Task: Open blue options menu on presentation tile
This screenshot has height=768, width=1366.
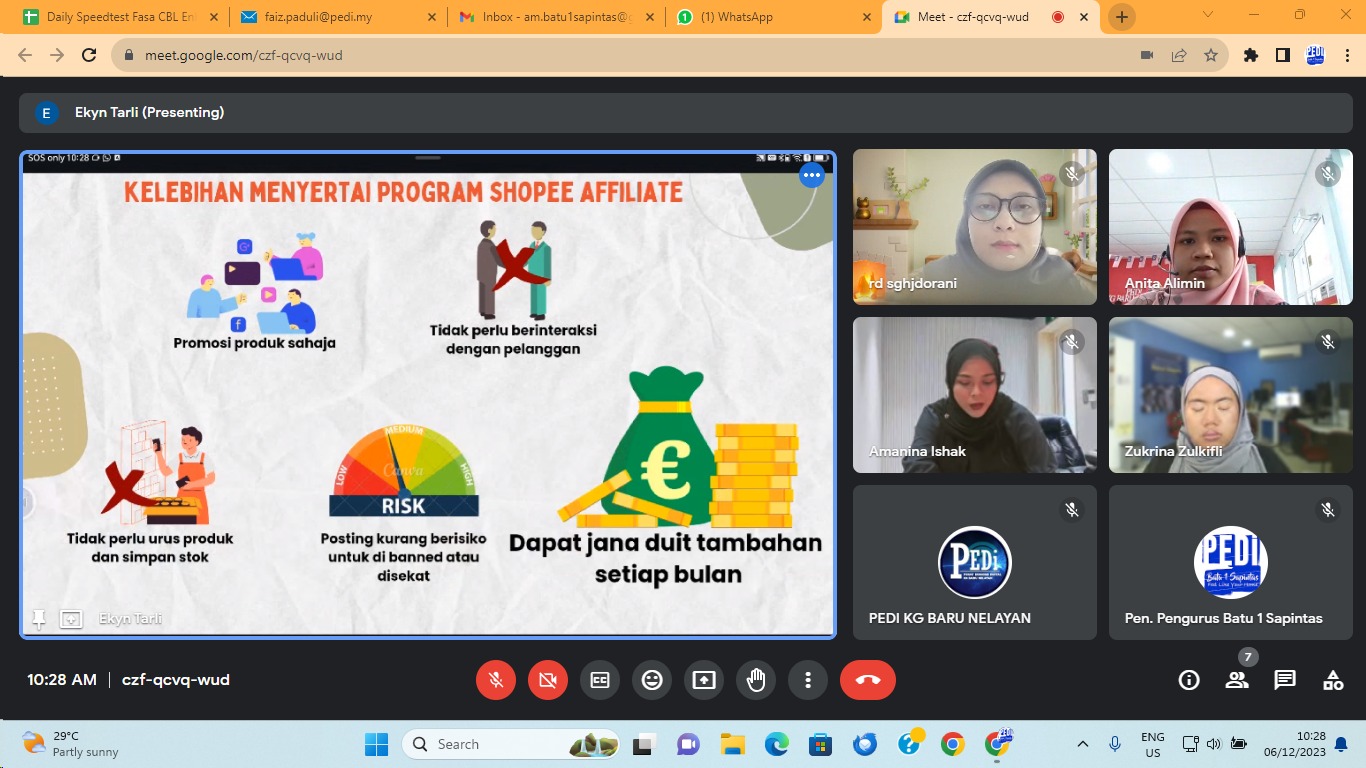Action: pos(811,176)
